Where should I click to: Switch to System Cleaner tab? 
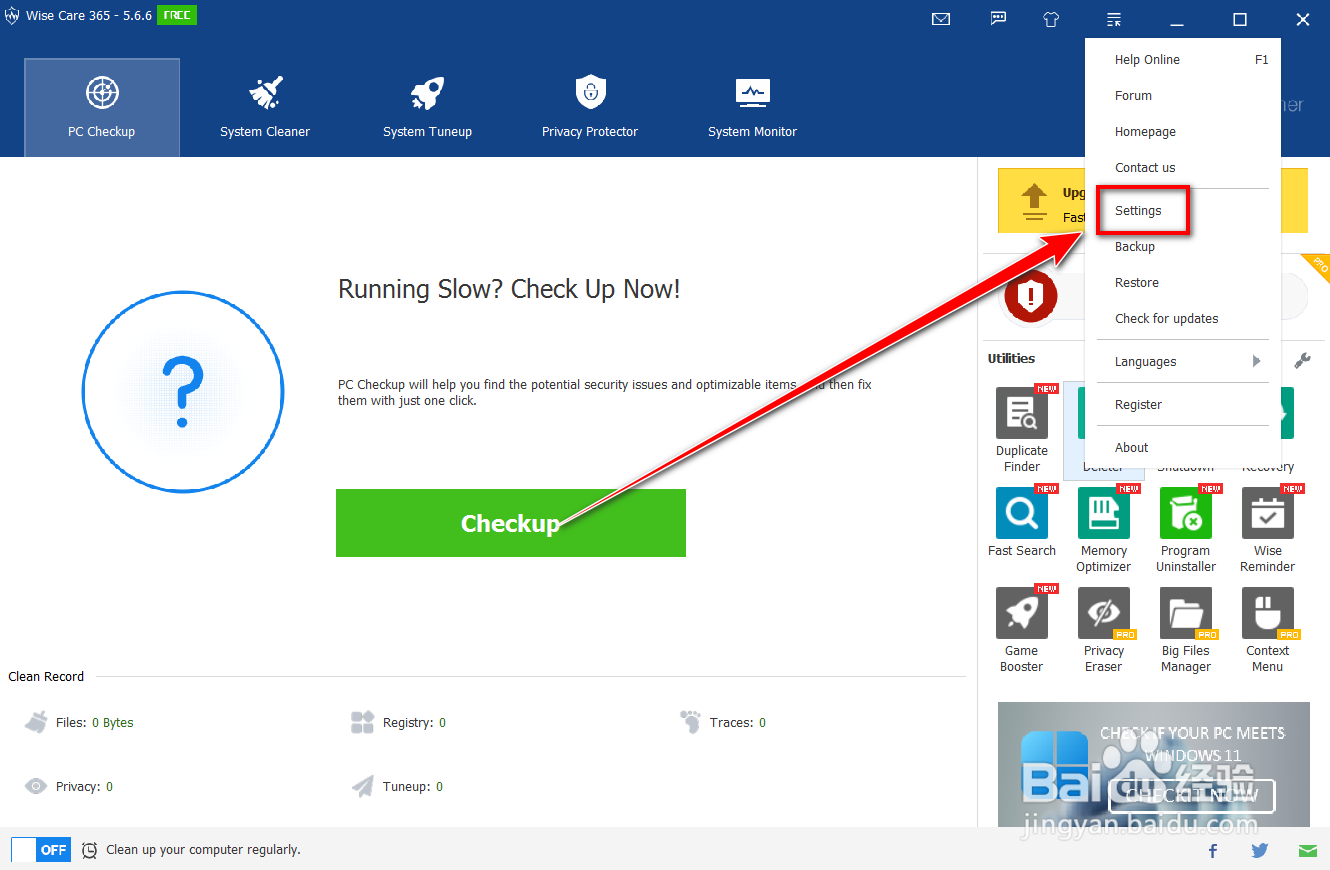coord(265,107)
